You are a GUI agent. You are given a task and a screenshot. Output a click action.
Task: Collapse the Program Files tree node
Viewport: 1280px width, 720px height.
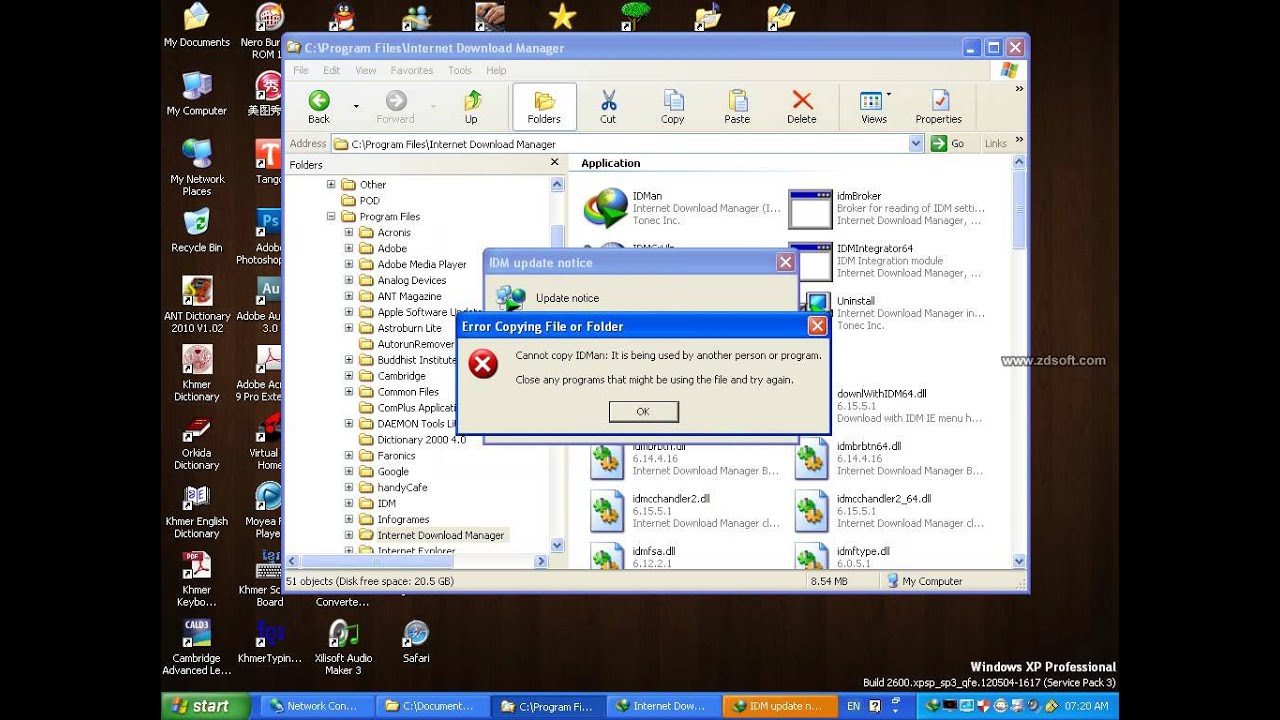331,217
